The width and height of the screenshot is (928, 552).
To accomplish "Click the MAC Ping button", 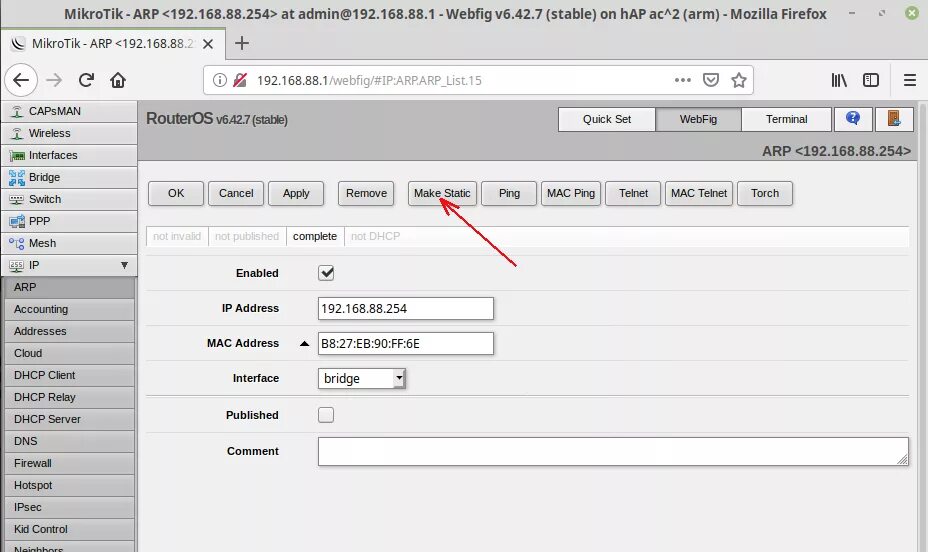I will tap(571, 193).
